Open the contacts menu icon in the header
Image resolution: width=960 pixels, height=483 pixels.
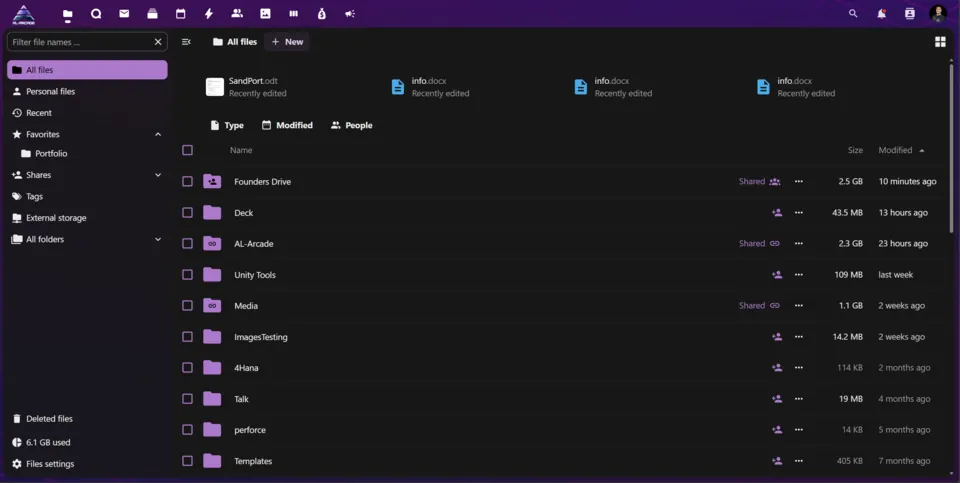[910, 13]
